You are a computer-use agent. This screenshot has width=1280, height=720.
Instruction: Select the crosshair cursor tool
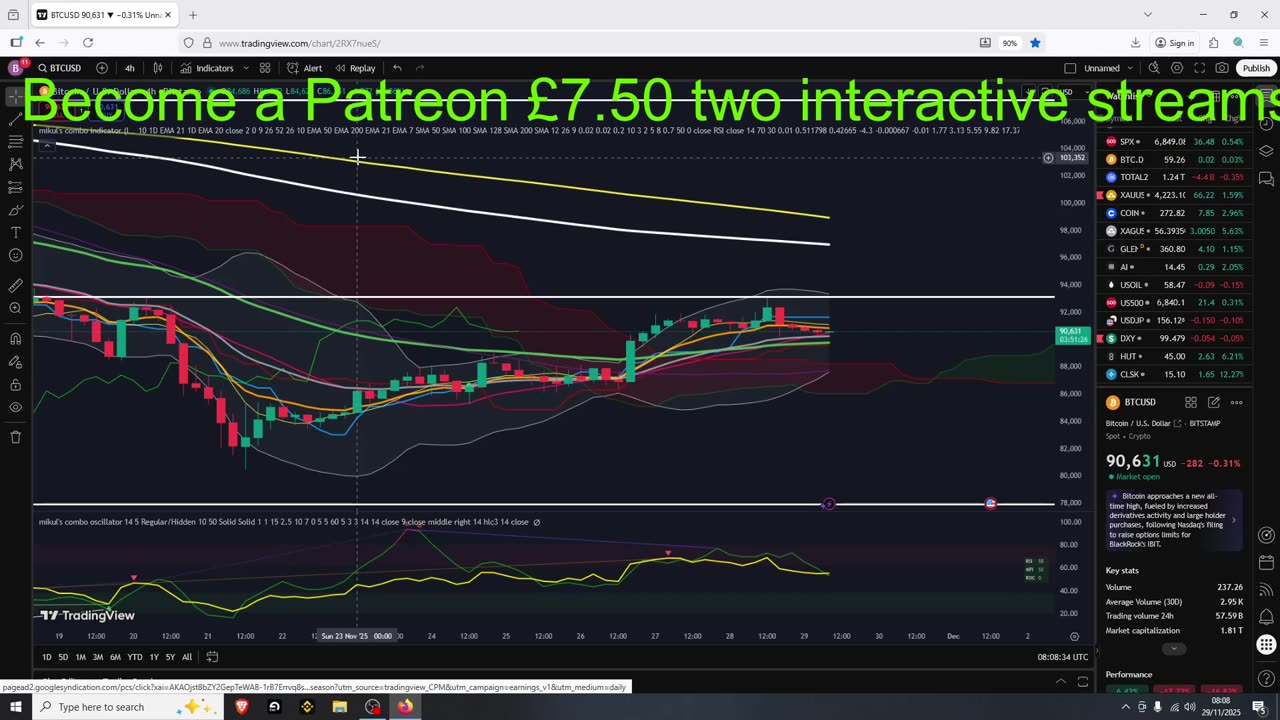pyautogui.click(x=15, y=96)
